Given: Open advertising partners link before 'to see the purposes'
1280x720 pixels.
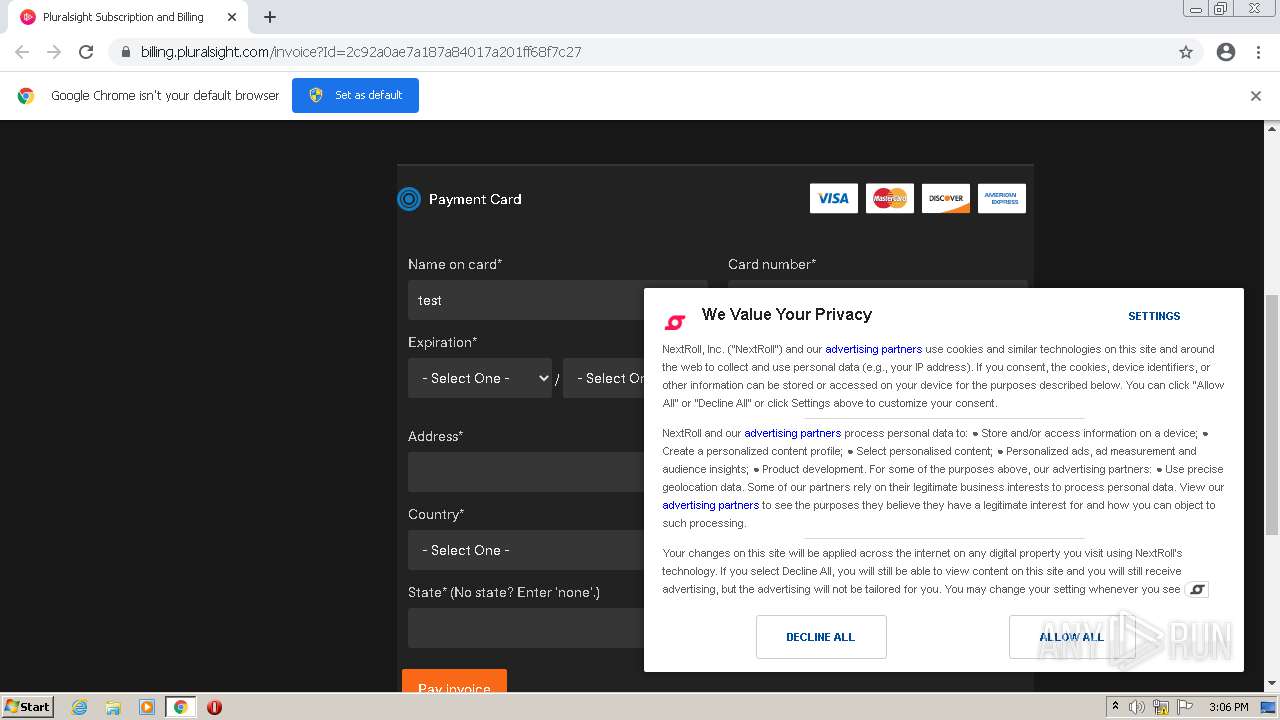Looking at the screenshot, I should pos(710,505).
